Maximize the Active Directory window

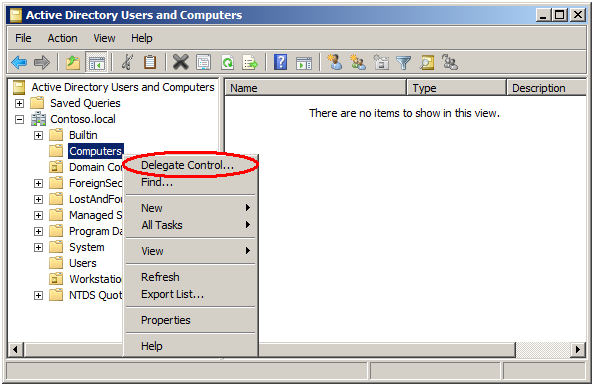[560, 15]
